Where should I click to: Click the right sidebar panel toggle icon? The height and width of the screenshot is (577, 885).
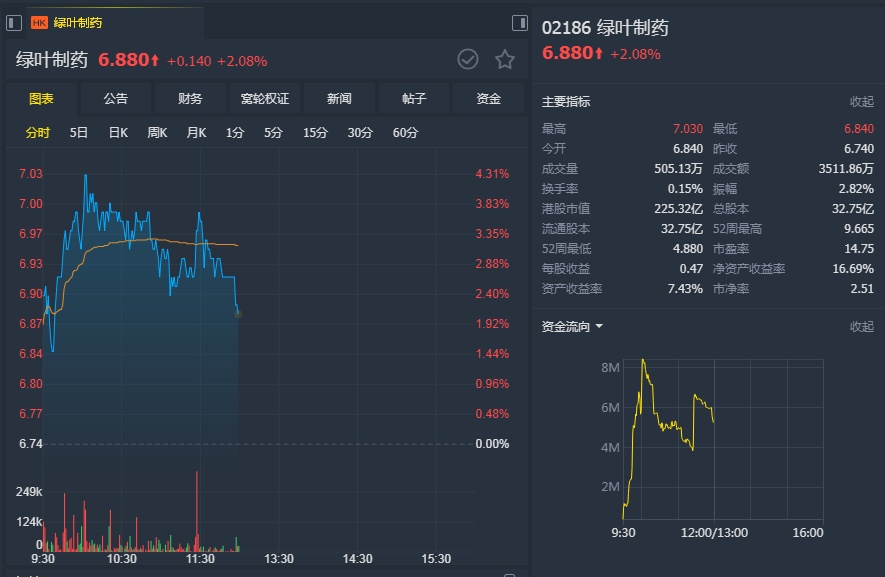519,23
